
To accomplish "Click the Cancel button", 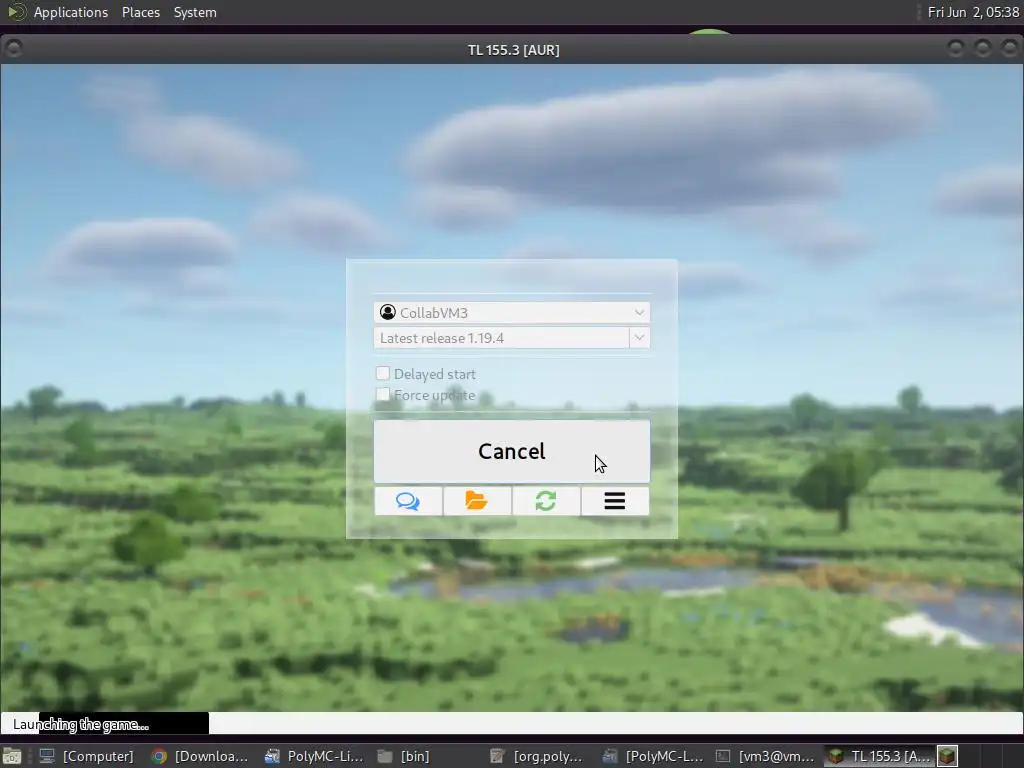I will 511,451.
